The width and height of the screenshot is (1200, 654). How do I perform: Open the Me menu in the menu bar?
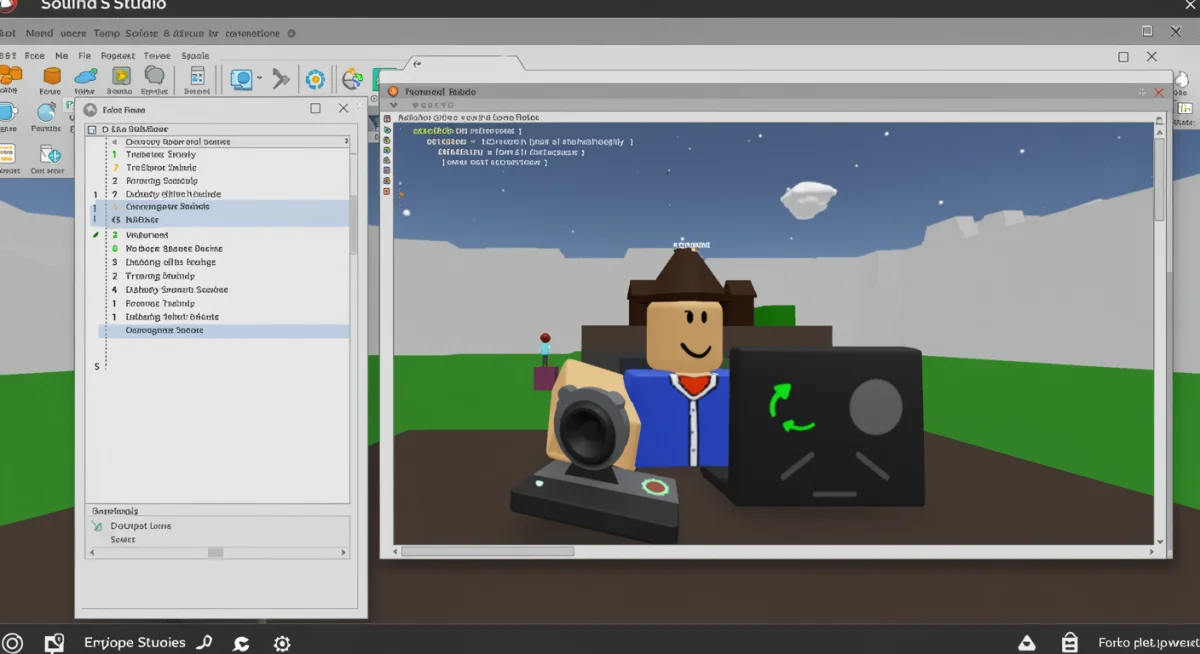[x=62, y=56]
